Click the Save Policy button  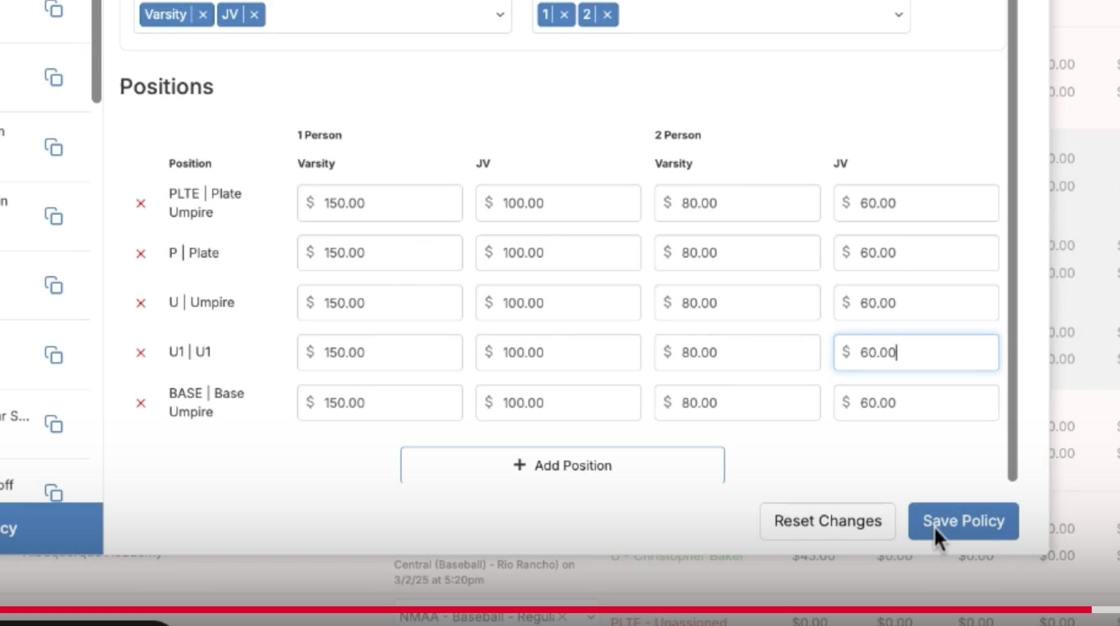(963, 521)
